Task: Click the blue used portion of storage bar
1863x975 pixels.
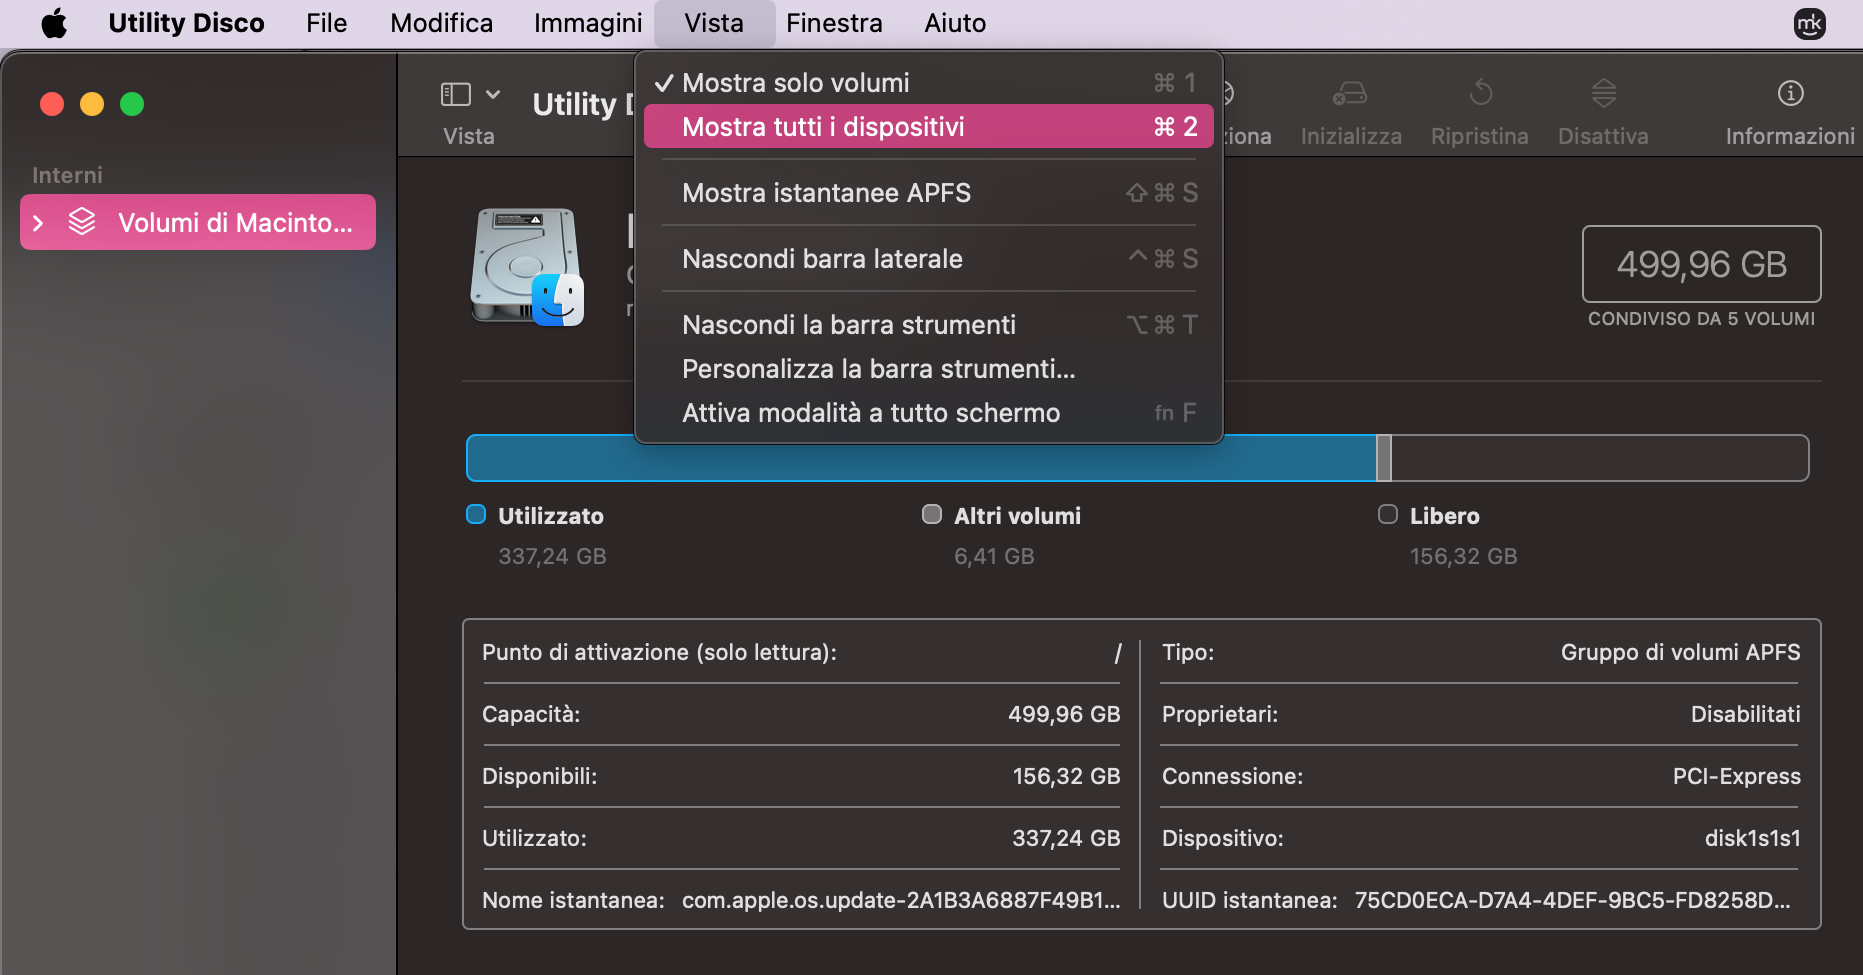Action: click(x=921, y=458)
